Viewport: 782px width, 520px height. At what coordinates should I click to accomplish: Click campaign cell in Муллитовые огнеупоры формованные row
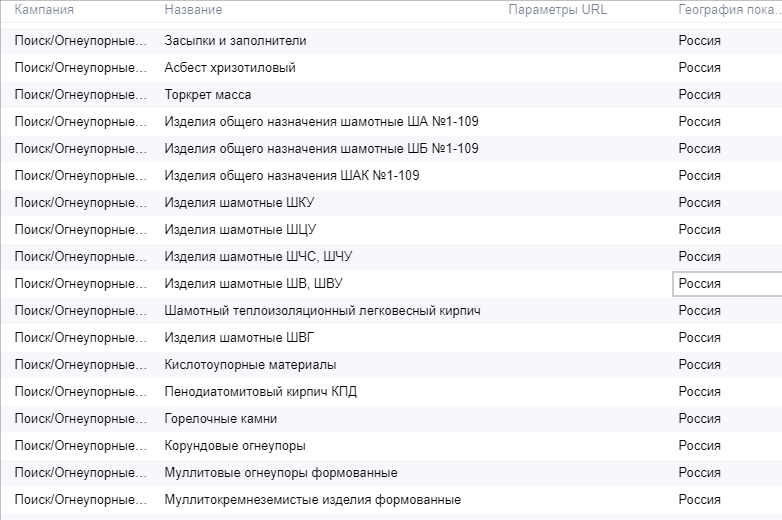pos(81,473)
